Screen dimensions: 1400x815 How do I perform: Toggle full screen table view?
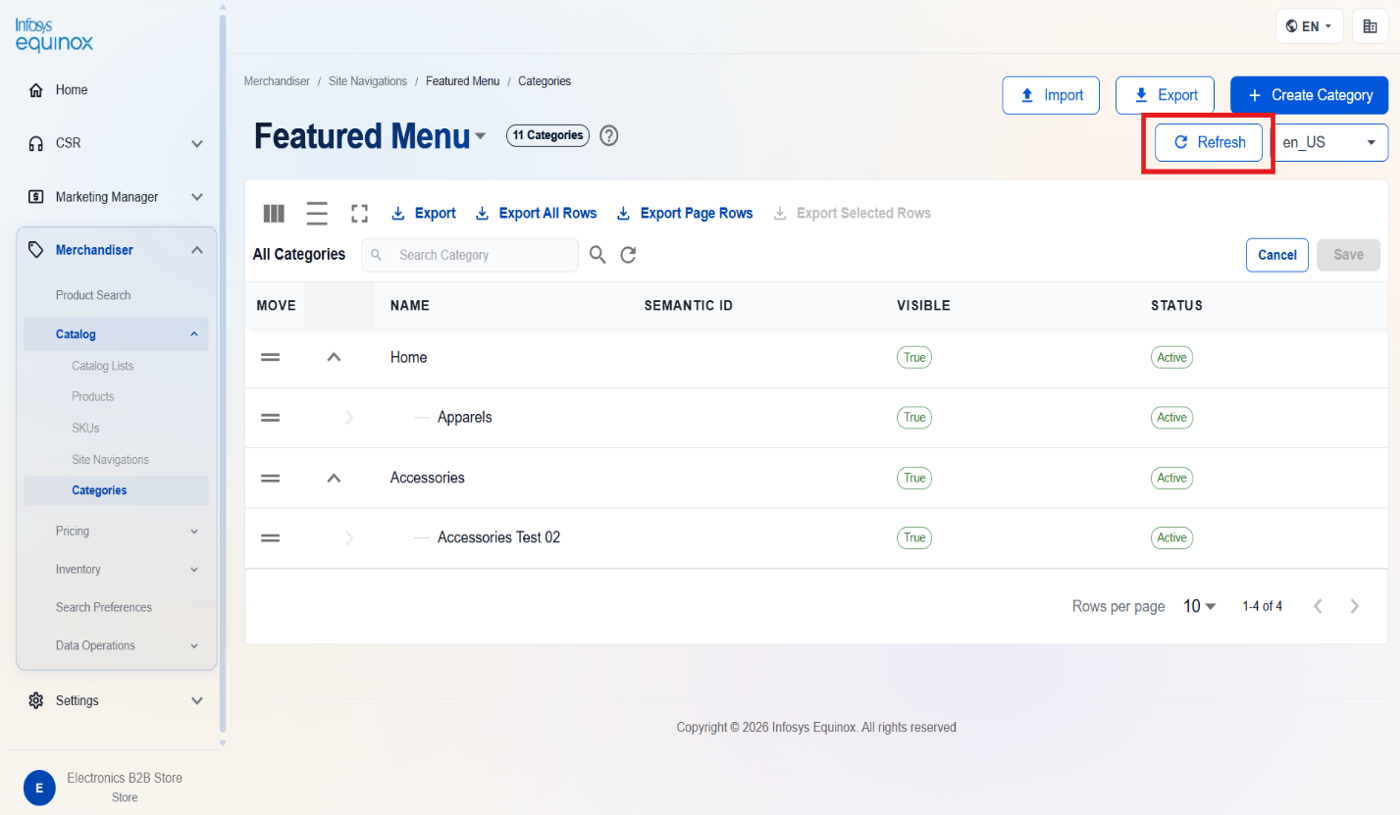pyautogui.click(x=360, y=213)
